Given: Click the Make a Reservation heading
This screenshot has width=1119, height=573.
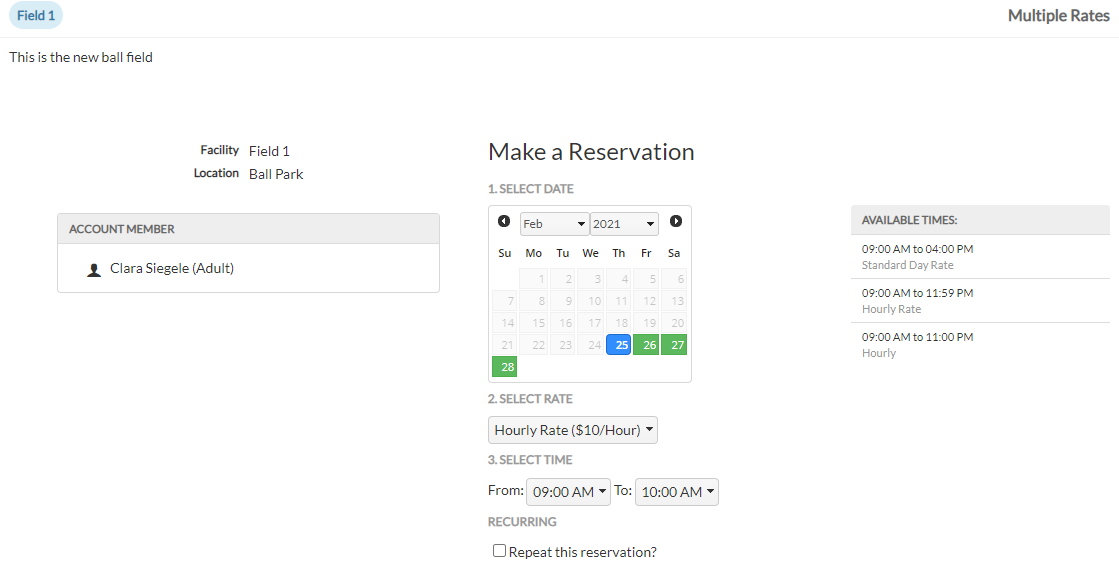Looking at the screenshot, I should point(591,152).
